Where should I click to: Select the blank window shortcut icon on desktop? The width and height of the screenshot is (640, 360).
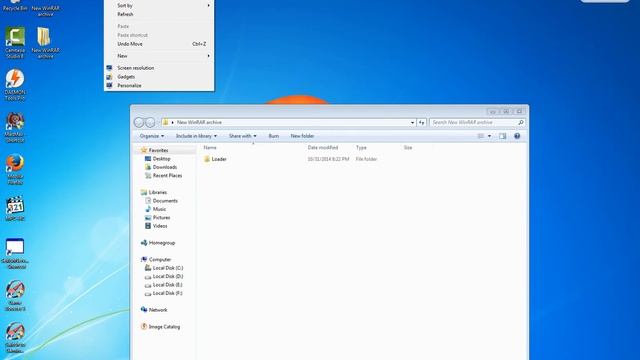tap(15, 253)
